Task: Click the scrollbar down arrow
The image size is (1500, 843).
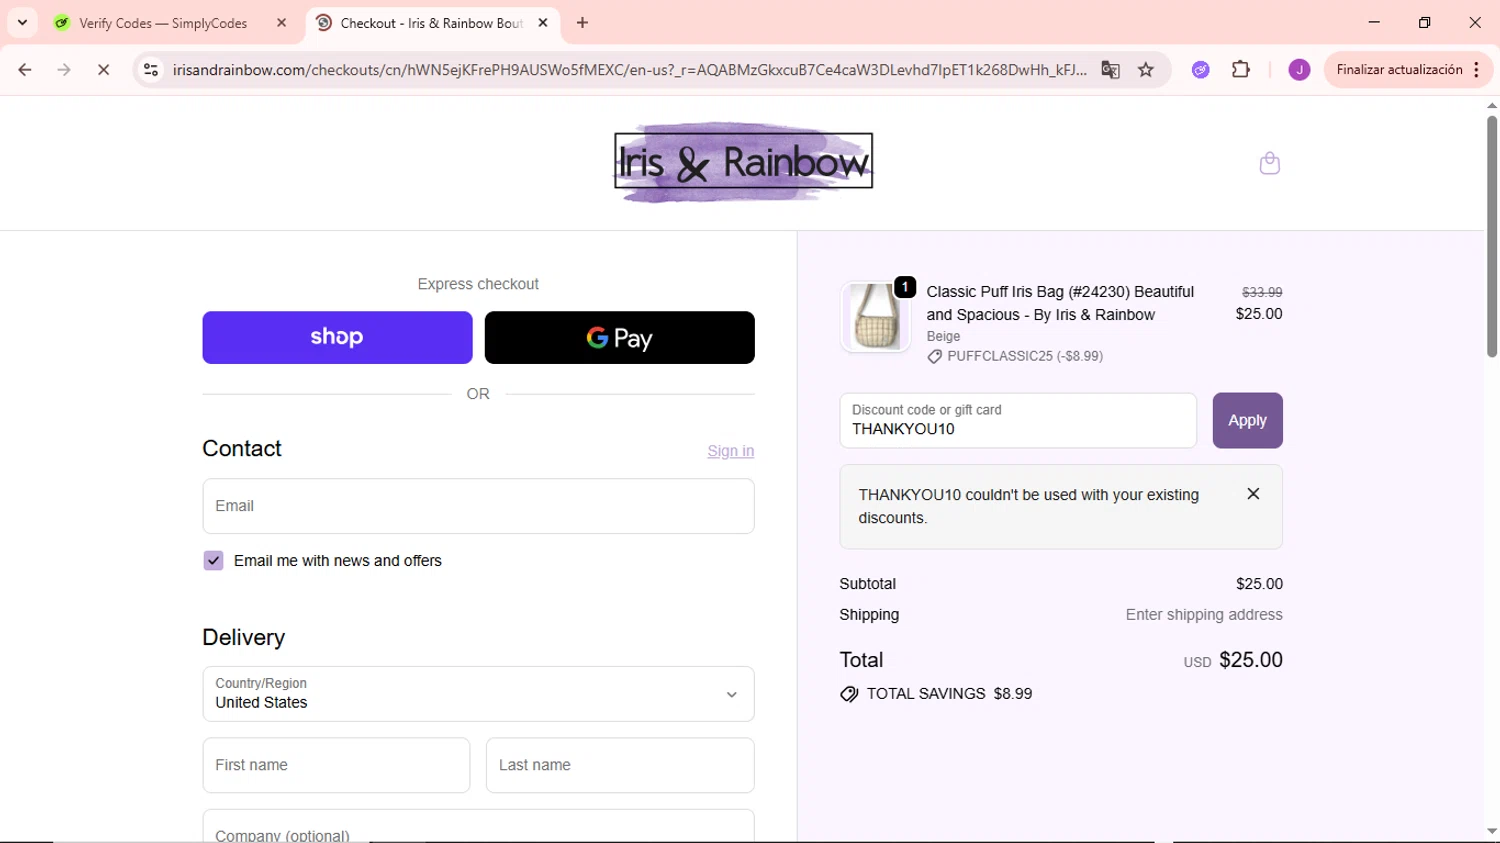Action: click(x=1491, y=832)
